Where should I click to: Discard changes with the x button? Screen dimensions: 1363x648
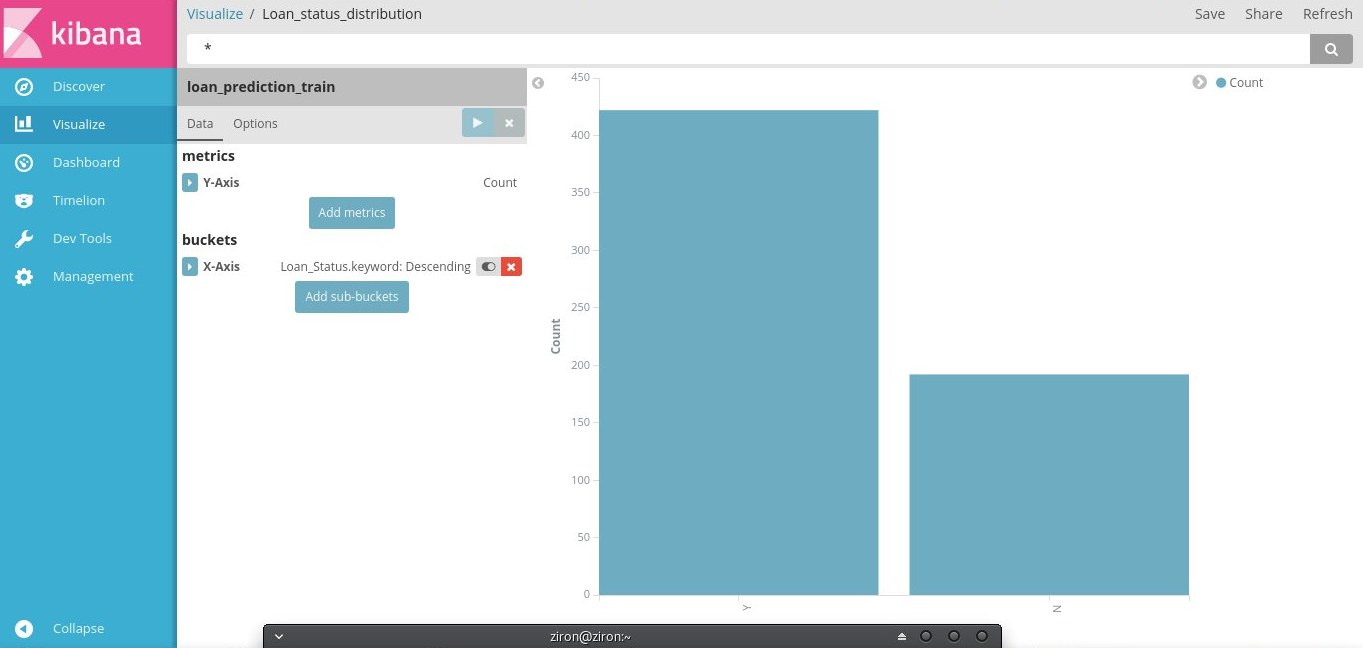(509, 123)
